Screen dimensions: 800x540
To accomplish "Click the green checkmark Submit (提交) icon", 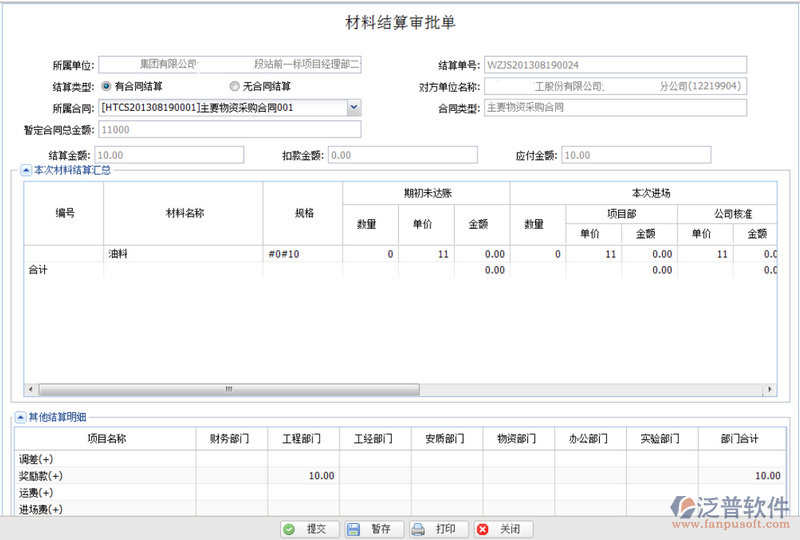I will pyautogui.click(x=288, y=529).
